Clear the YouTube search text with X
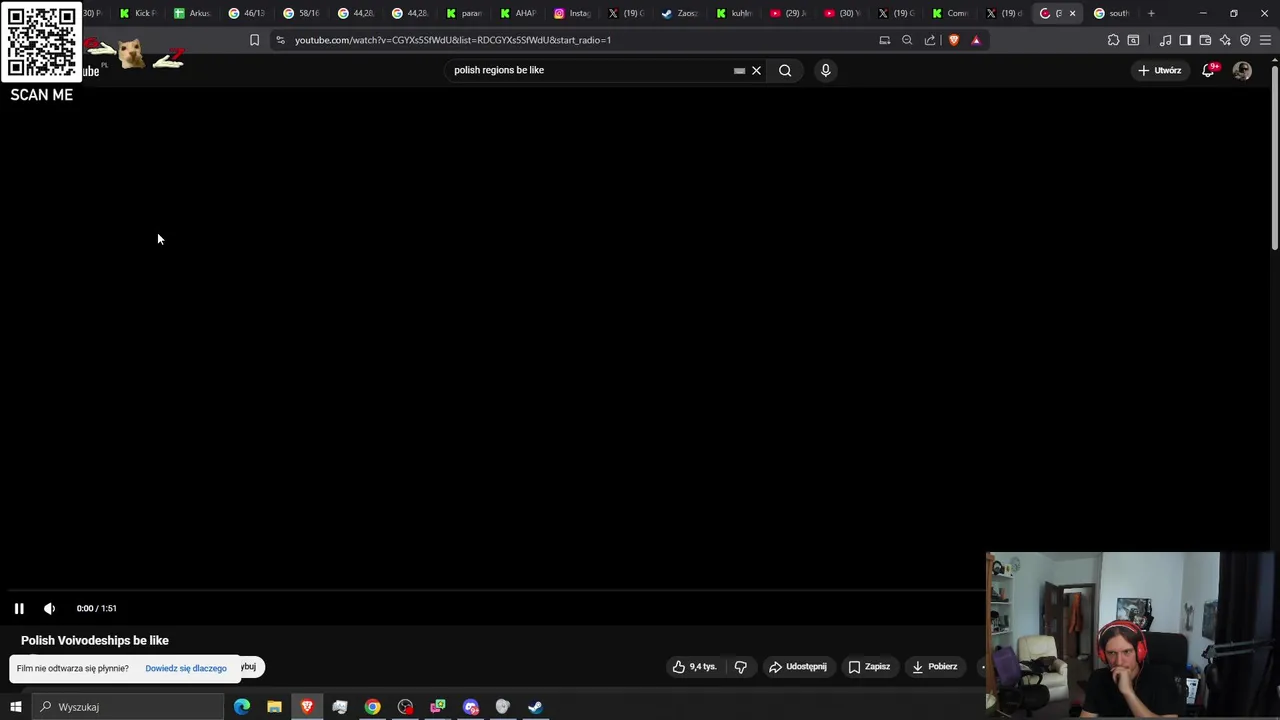 [x=756, y=70]
